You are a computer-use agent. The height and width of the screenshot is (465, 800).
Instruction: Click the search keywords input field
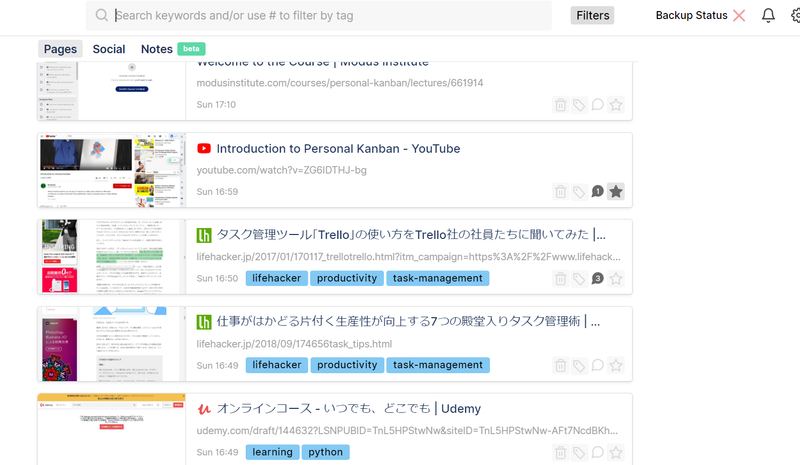(330, 15)
